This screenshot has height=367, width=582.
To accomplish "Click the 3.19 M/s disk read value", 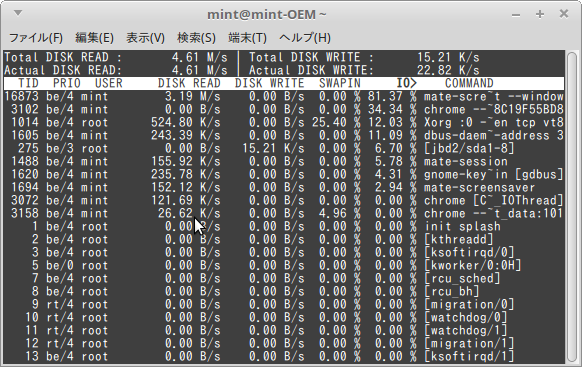I will (193, 96).
